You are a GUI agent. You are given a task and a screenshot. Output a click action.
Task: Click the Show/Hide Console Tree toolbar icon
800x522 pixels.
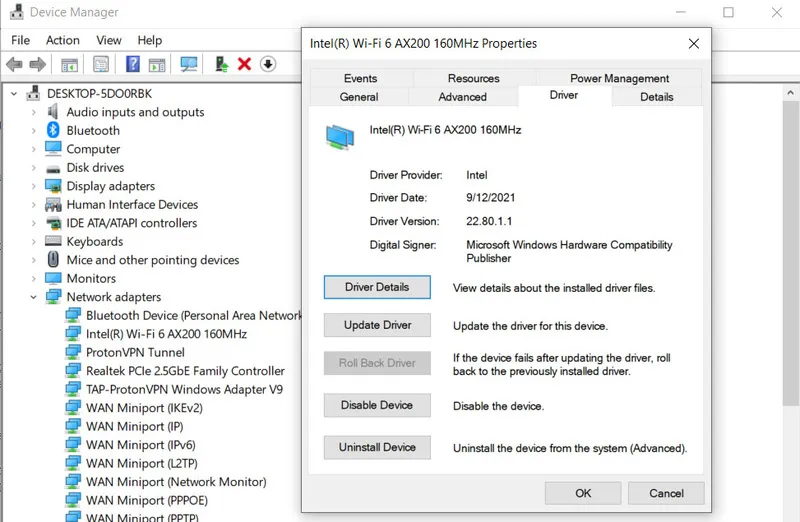click(69, 64)
